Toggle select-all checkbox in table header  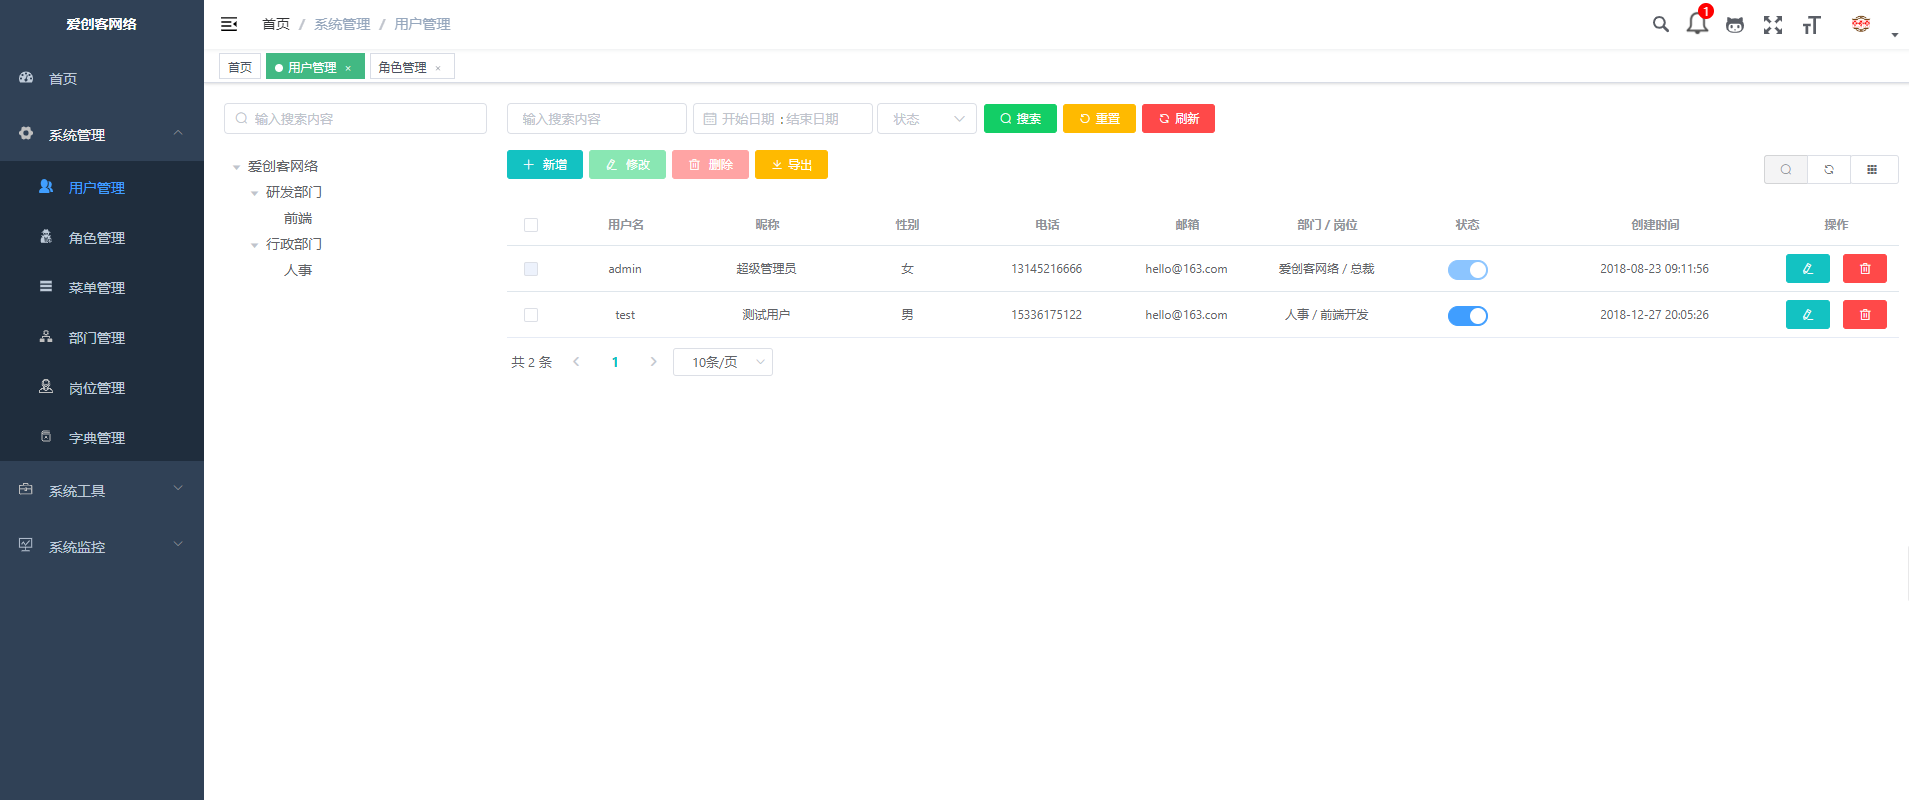(531, 225)
